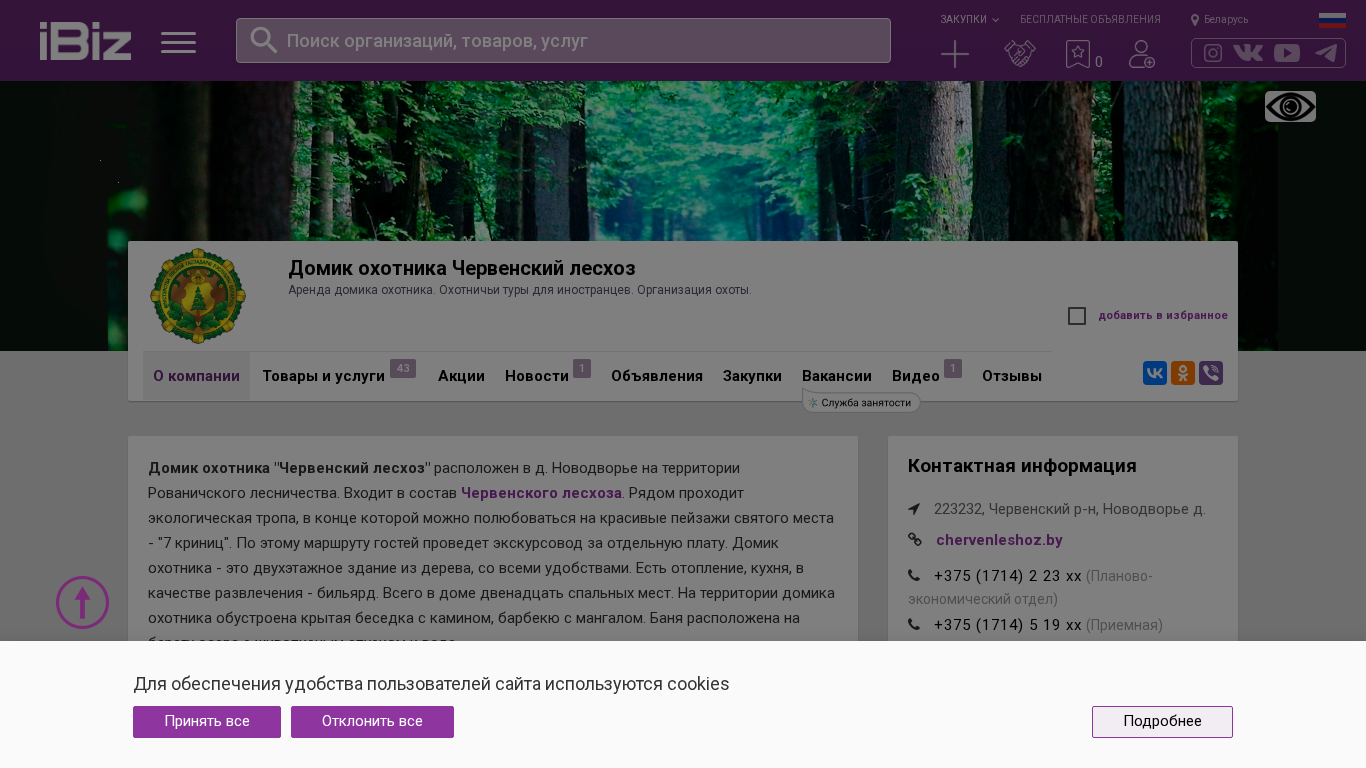
Task: Switch language via the Russian flag
Action: tap(1332, 20)
